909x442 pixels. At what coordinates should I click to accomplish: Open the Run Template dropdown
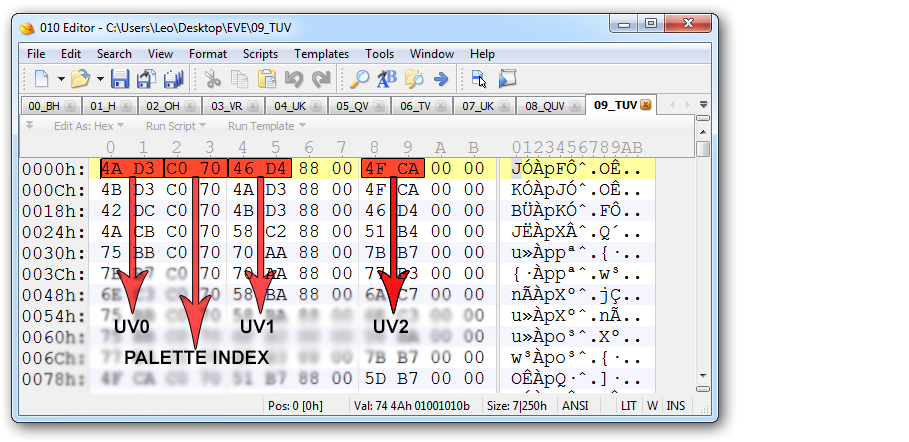(x=267, y=126)
